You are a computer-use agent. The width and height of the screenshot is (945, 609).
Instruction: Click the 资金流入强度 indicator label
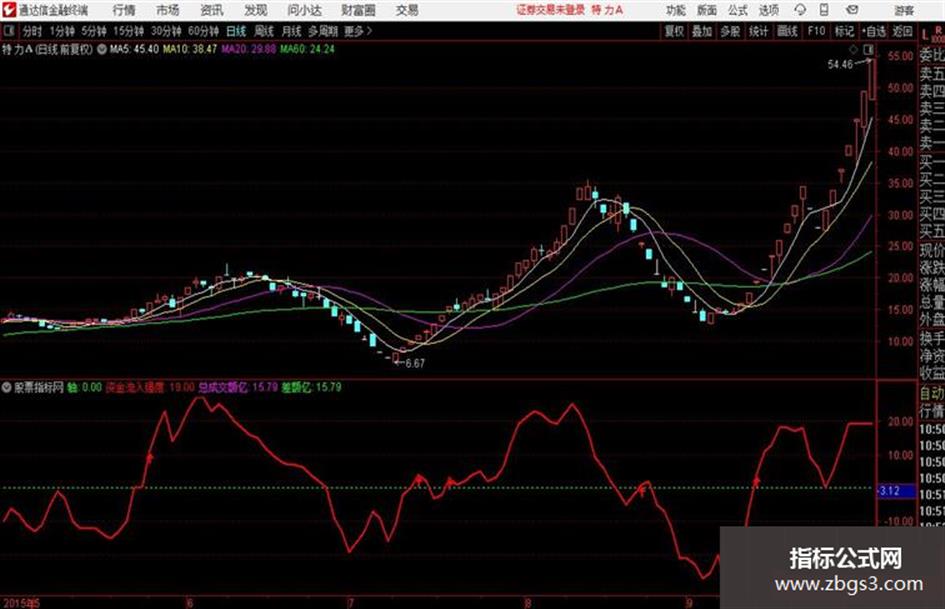(x=134, y=387)
